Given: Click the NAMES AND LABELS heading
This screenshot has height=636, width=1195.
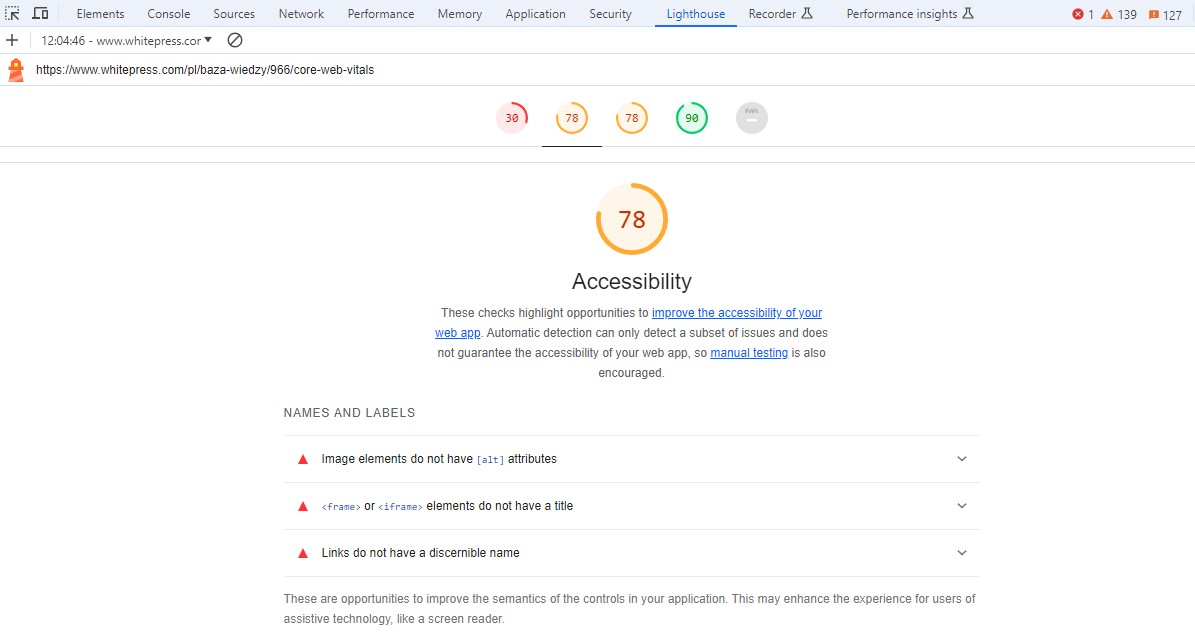Looking at the screenshot, I should (349, 413).
